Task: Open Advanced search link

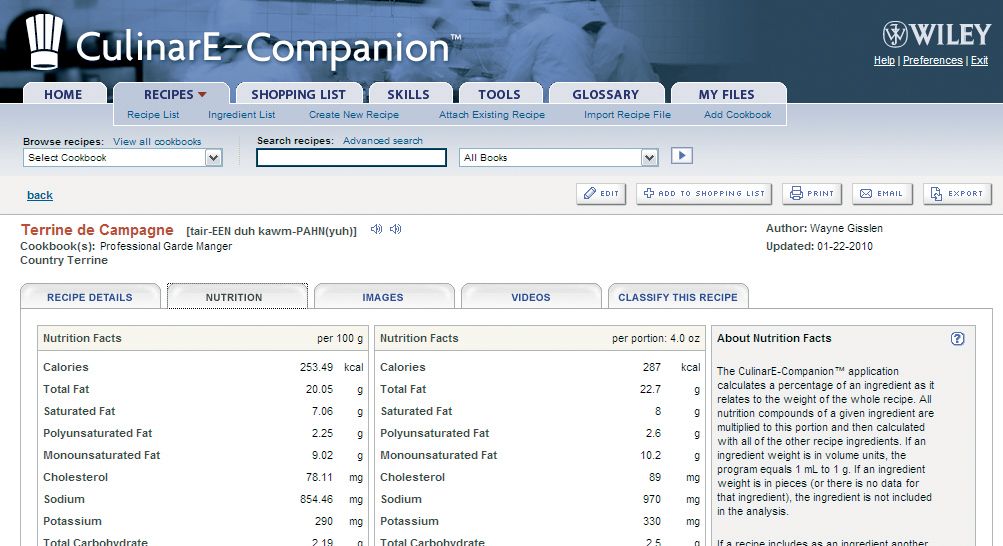Action: coord(383,141)
